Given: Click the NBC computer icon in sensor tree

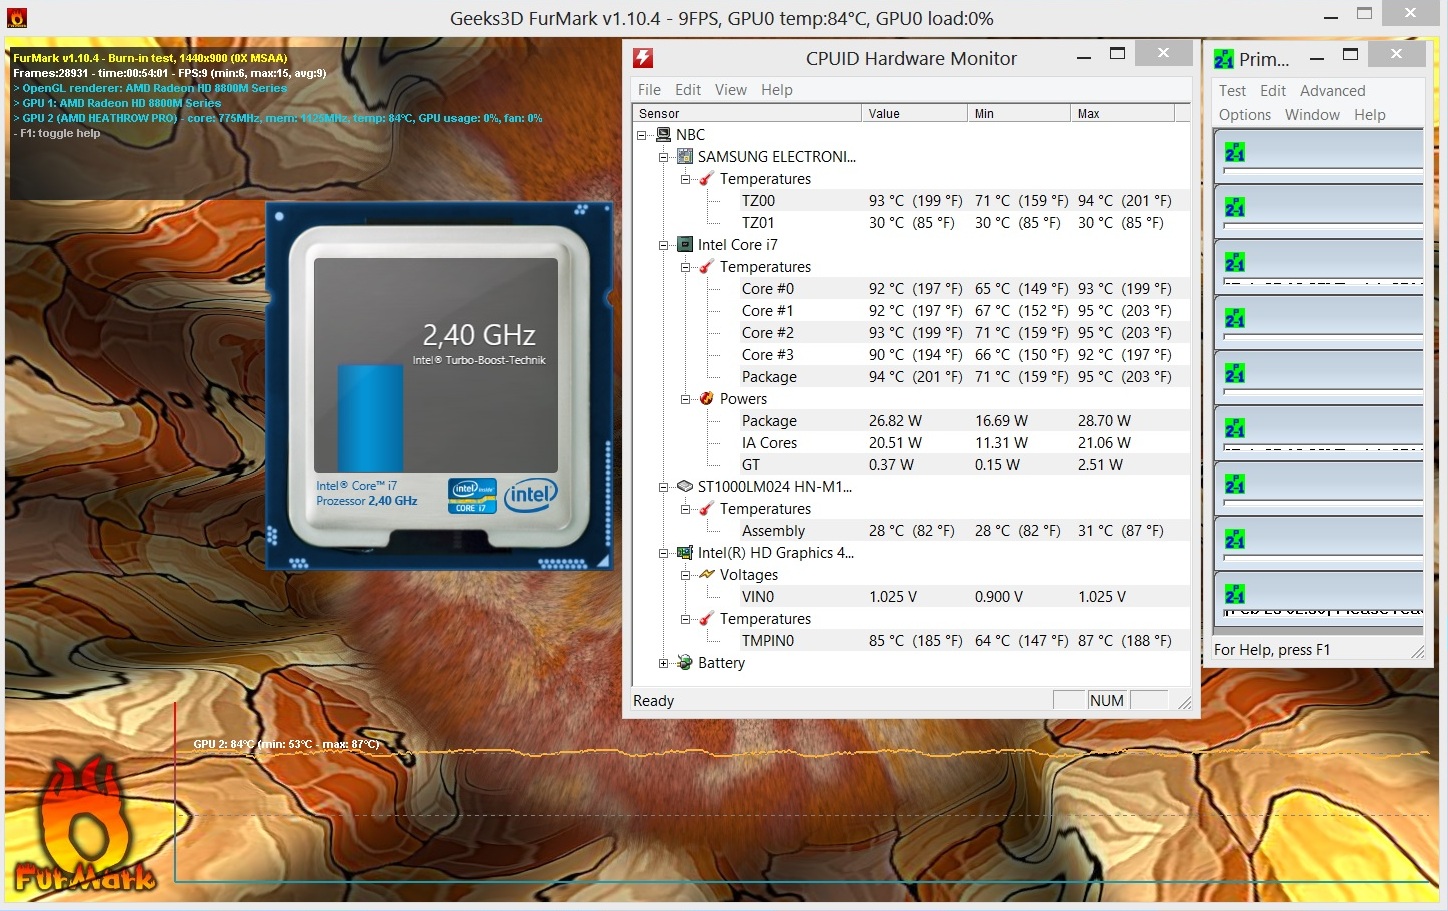Looking at the screenshot, I should (663, 134).
